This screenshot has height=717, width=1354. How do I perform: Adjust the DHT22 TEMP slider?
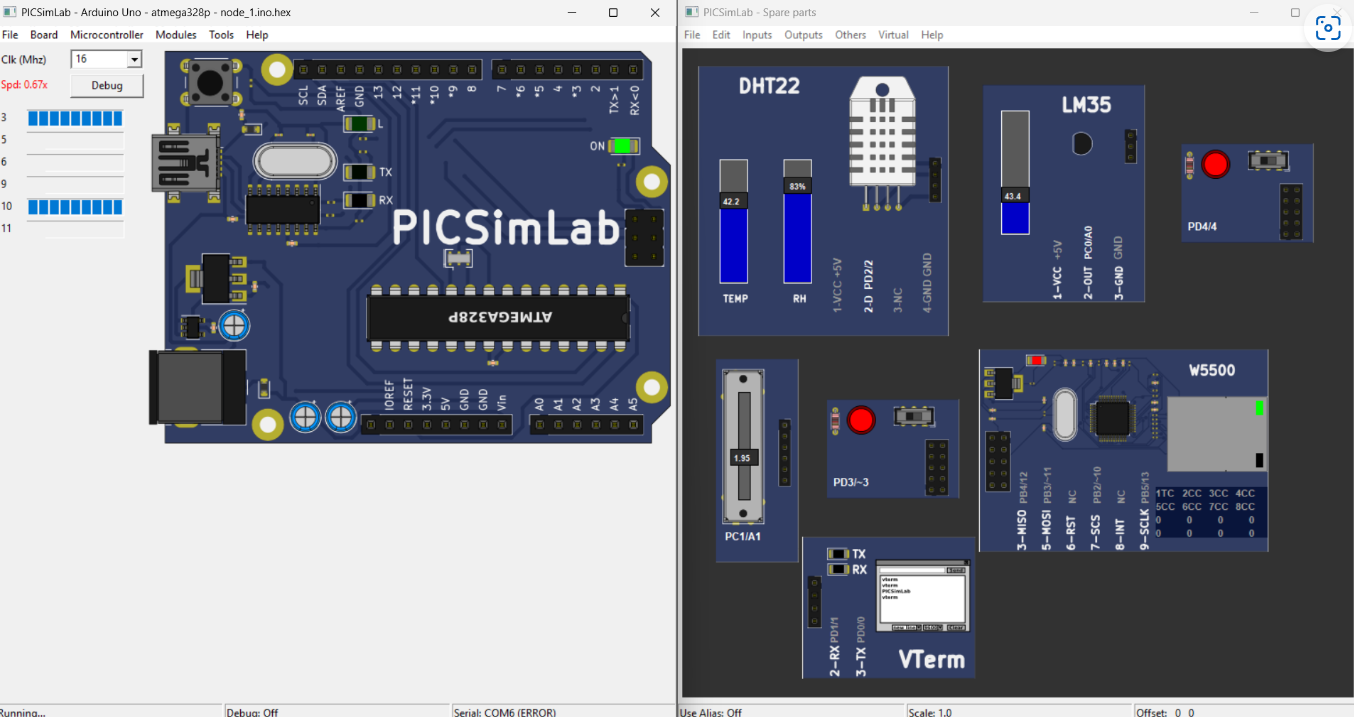733,202
